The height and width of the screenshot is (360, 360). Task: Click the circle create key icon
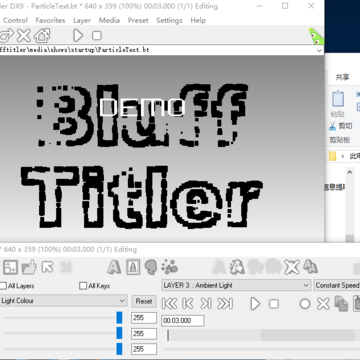click(305, 304)
